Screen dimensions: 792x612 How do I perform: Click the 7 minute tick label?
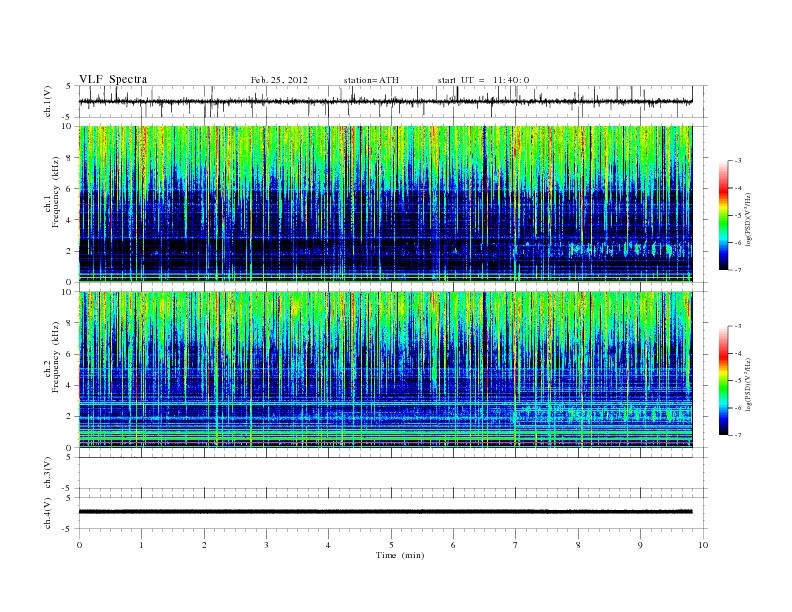[x=516, y=545]
